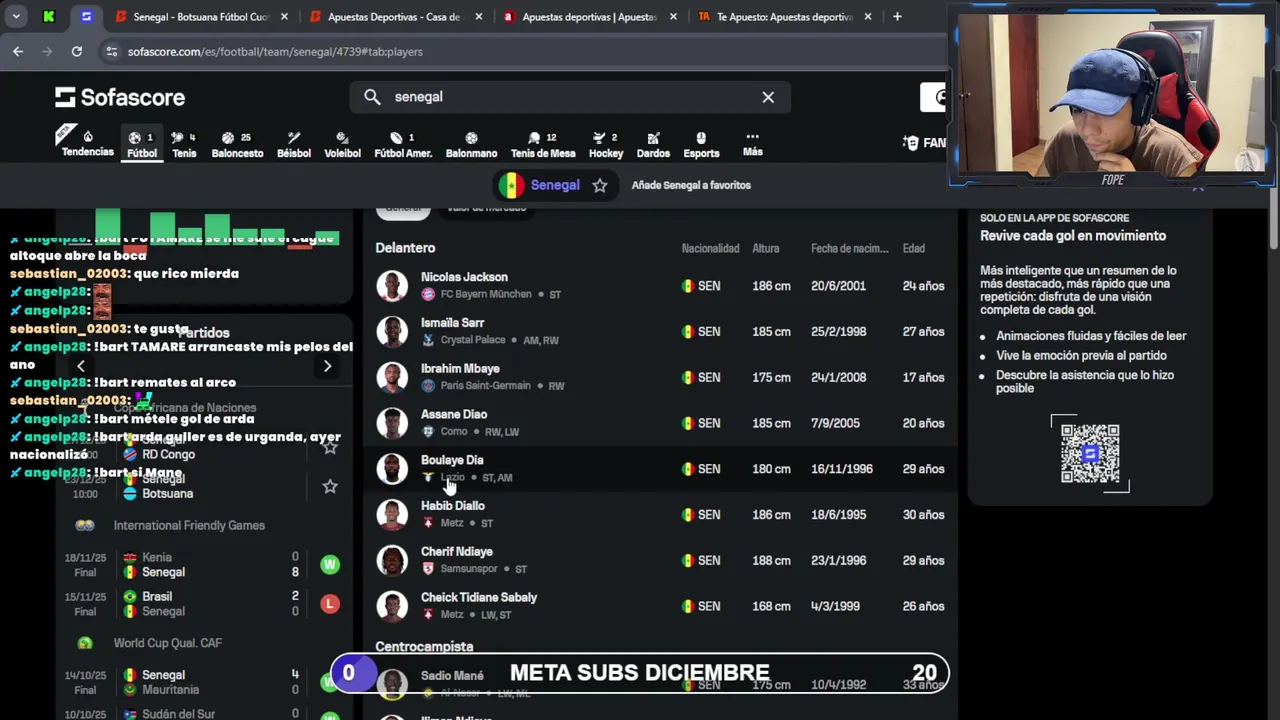Clear the senegal search text
Screen dimensions: 1280x720
(x=768, y=97)
